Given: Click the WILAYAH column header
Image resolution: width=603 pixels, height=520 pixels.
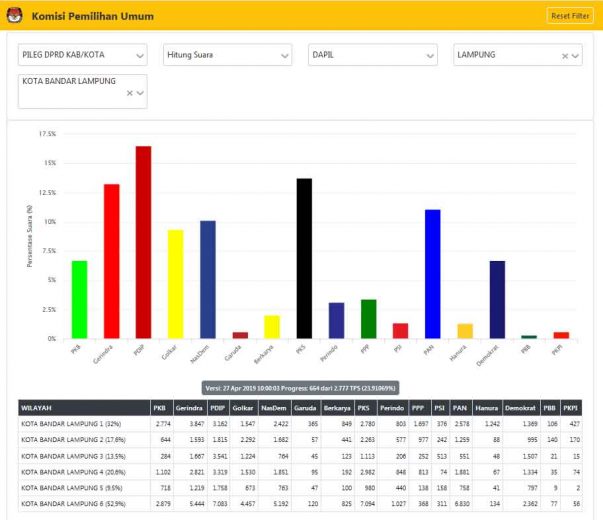Looking at the screenshot, I should tap(37, 408).
